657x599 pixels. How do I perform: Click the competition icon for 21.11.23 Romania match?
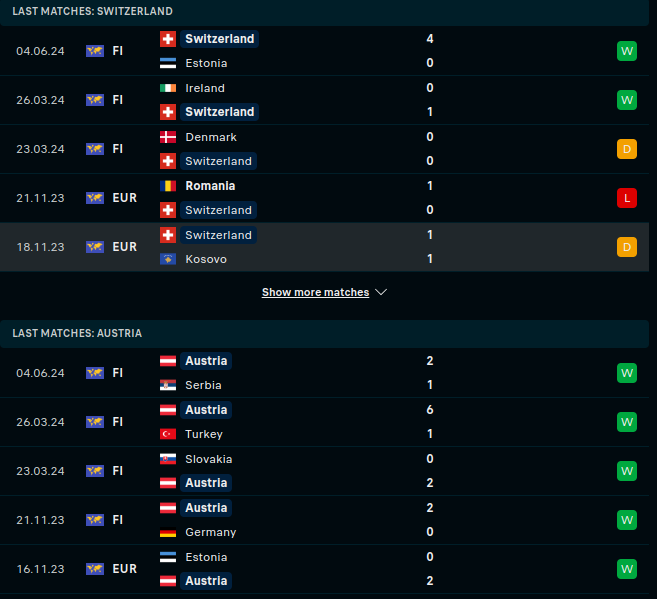[95, 198]
